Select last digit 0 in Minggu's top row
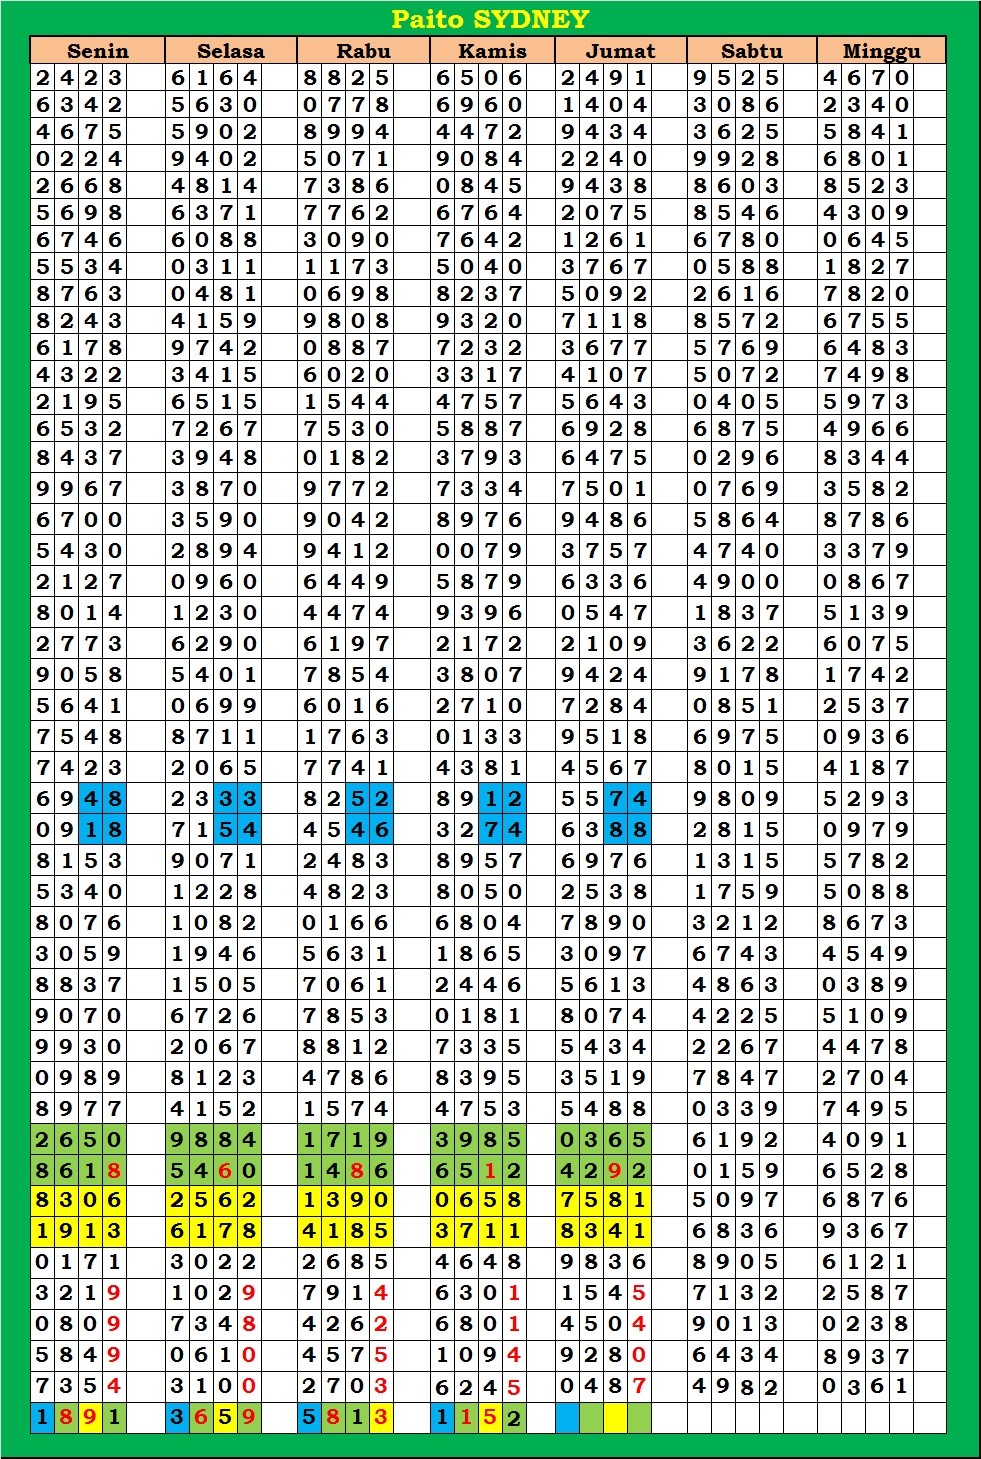 pyautogui.click(x=902, y=78)
